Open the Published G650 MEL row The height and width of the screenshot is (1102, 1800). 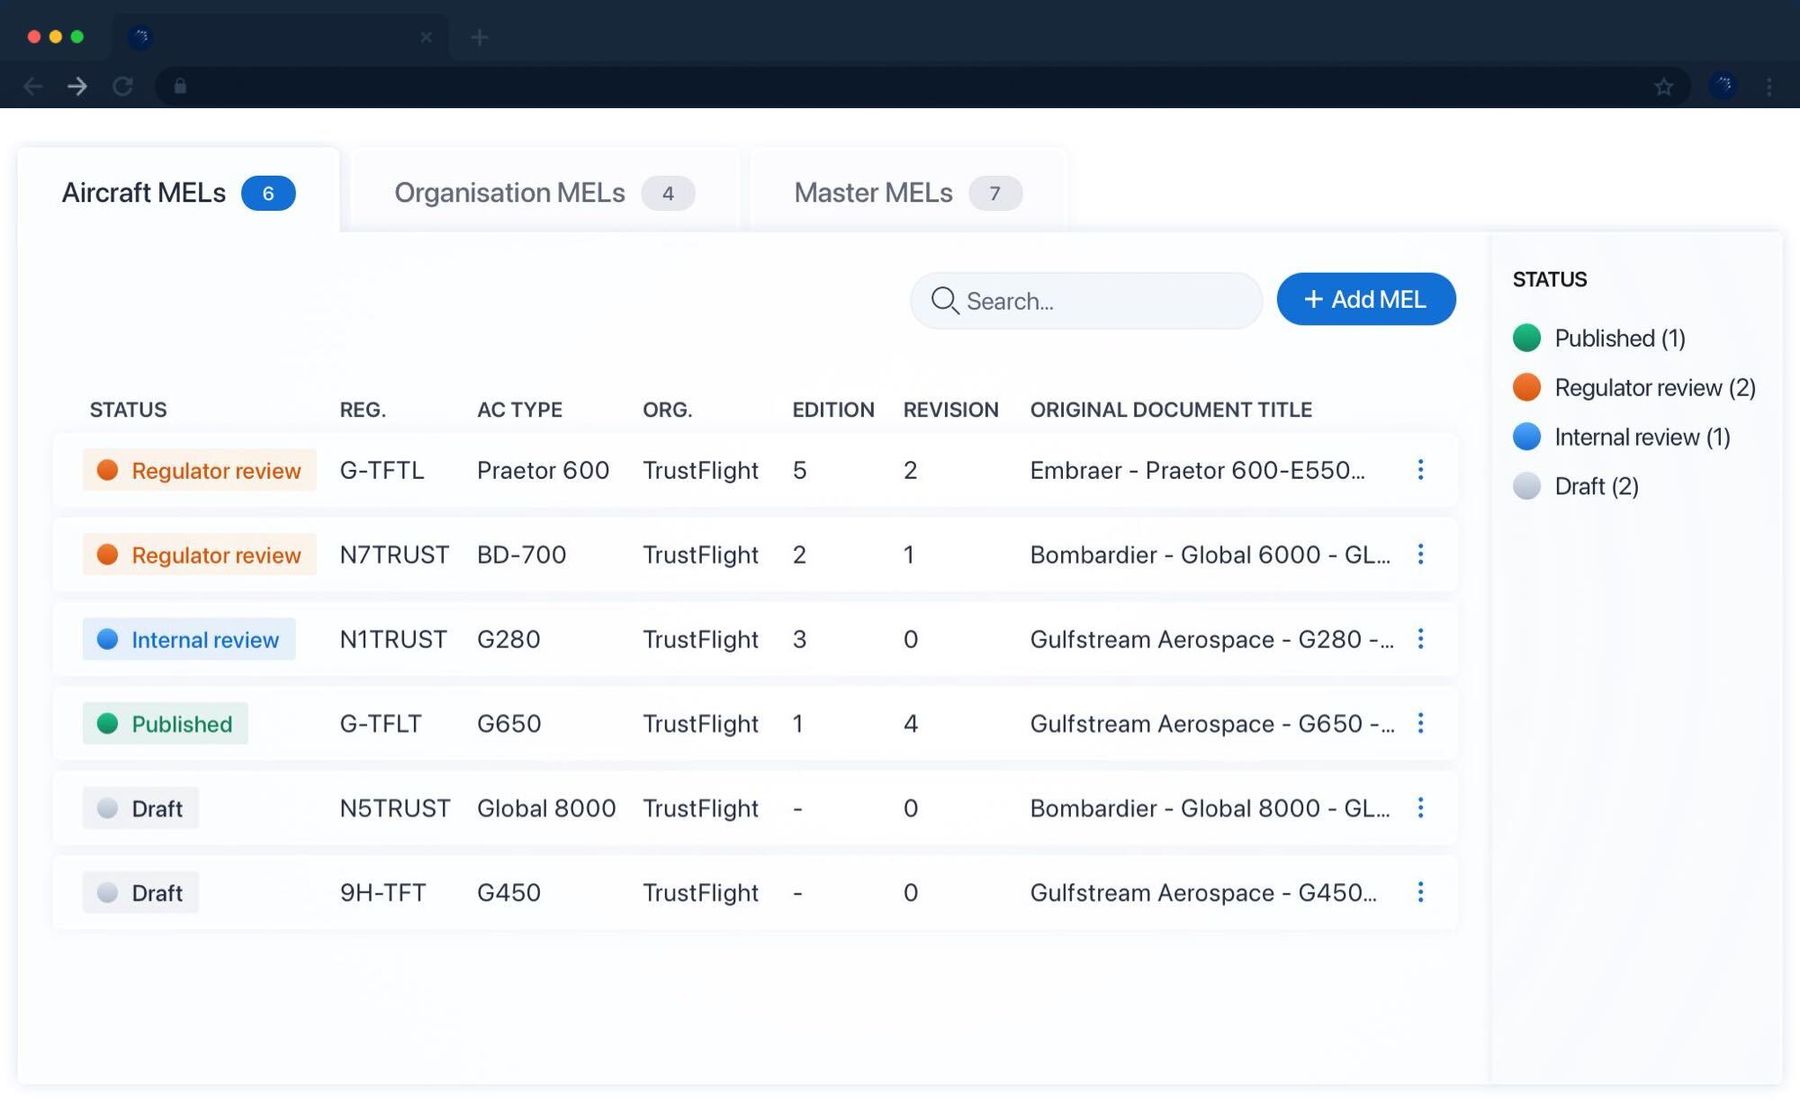click(x=700, y=723)
